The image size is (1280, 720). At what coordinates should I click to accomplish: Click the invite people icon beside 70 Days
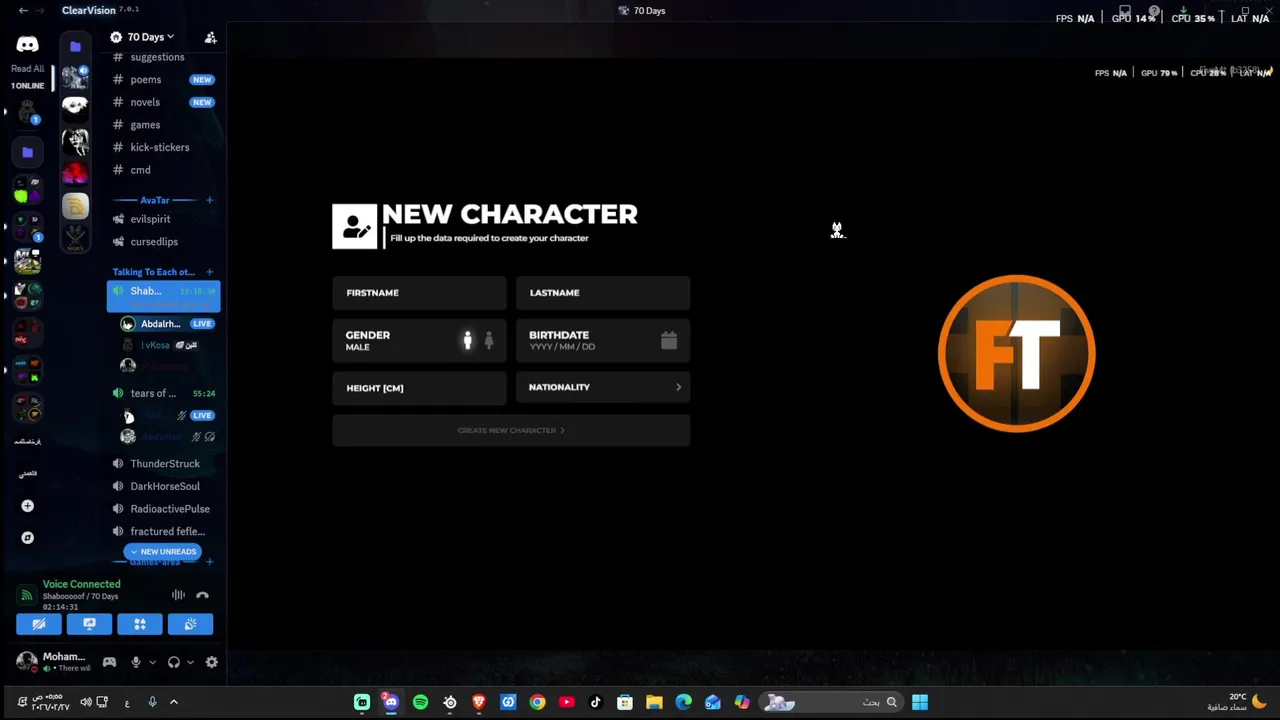210,37
